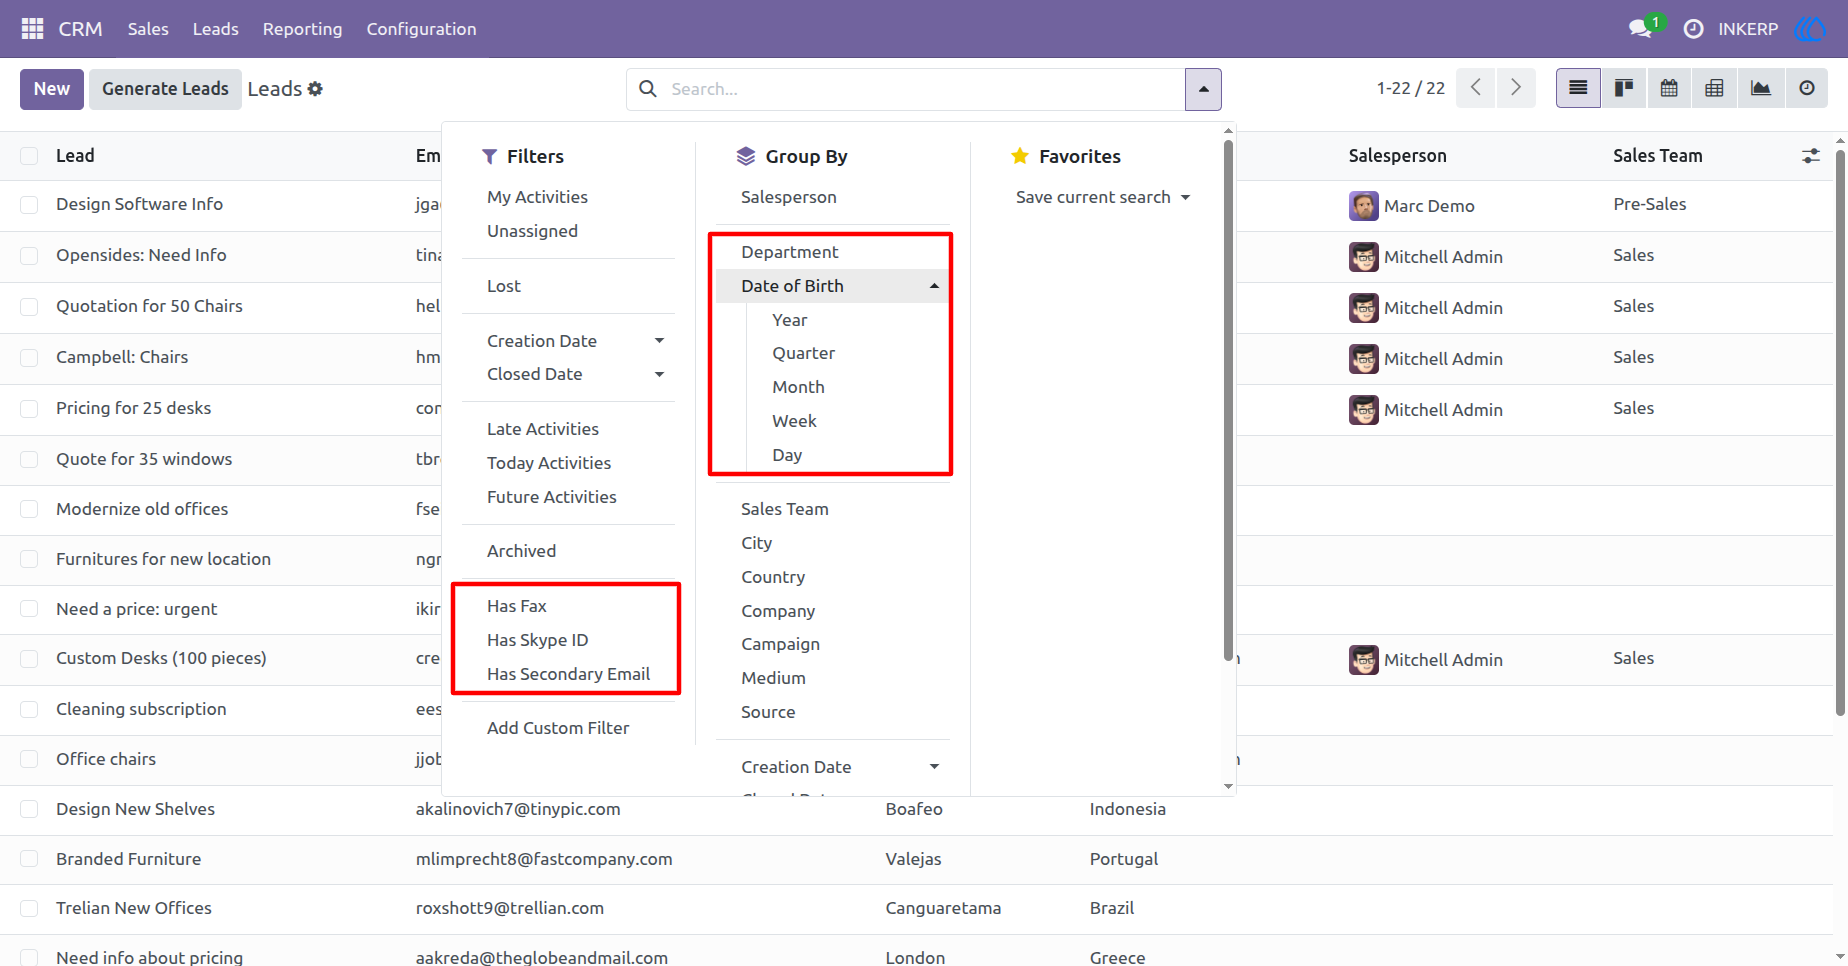Apply the Late Activities filter
The height and width of the screenshot is (966, 1848).
(543, 429)
